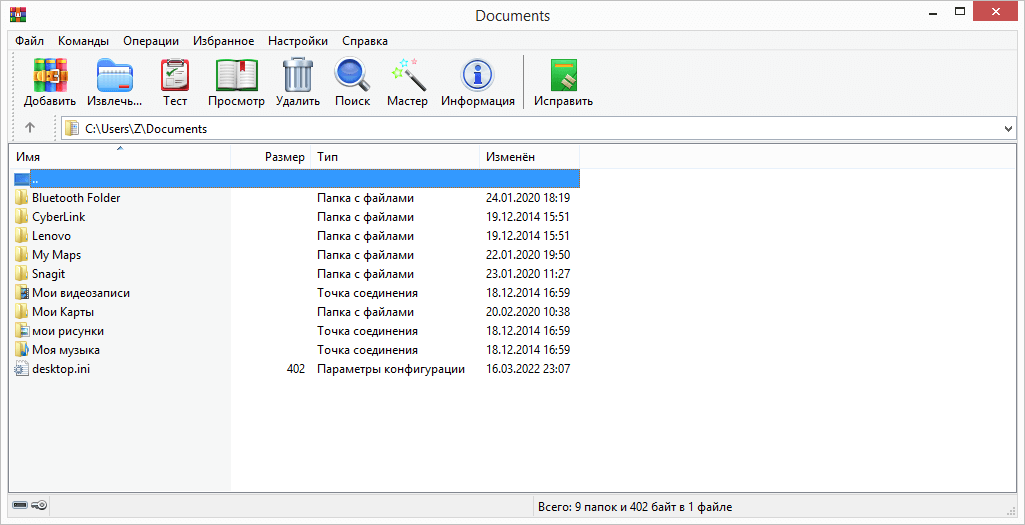
Task: Run the Тест archive check icon
Action: point(175,76)
